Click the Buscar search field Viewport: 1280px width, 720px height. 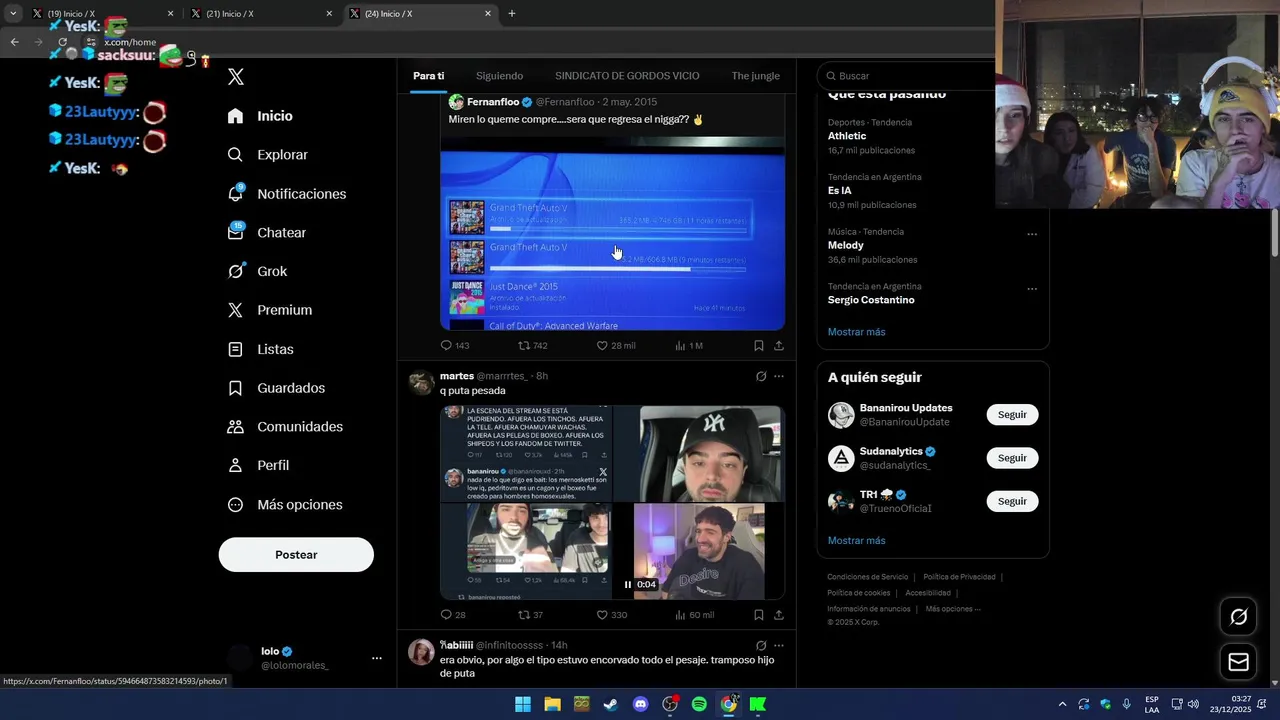click(905, 76)
